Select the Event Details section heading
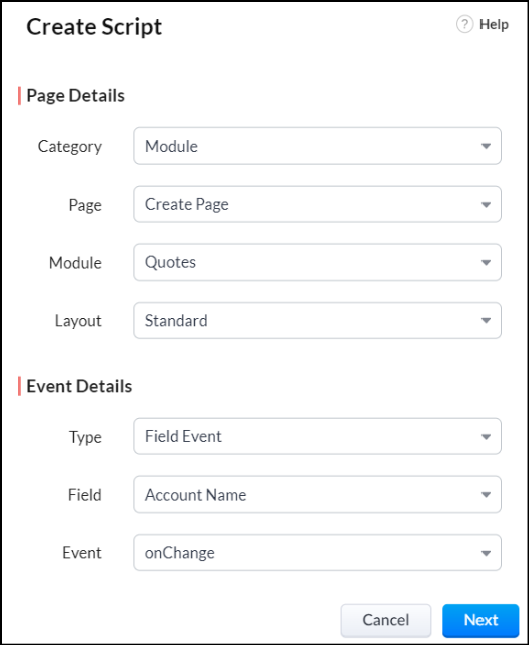This screenshot has width=529, height=645. (79, 386)
